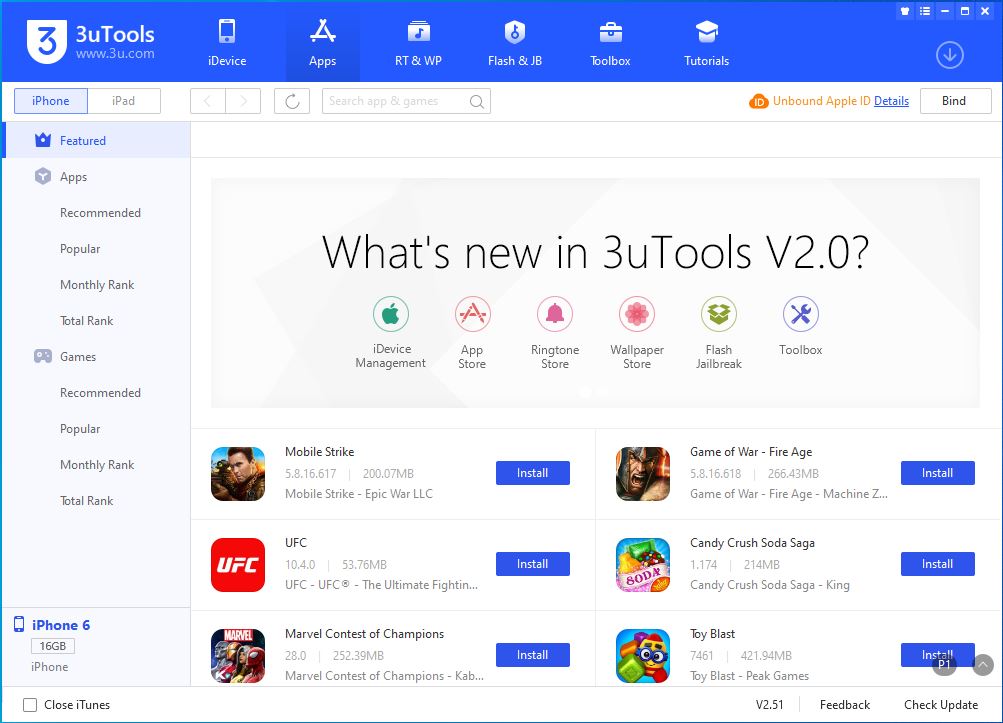Install the UFC app

point(533,564)
